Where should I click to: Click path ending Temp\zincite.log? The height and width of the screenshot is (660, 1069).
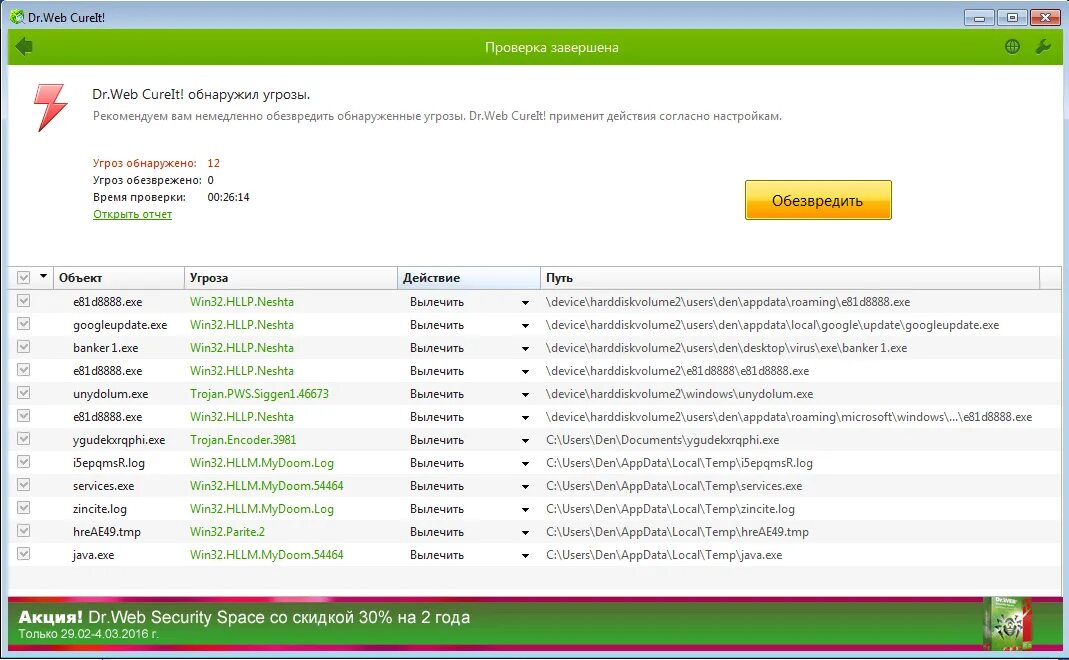pos(670,509)
